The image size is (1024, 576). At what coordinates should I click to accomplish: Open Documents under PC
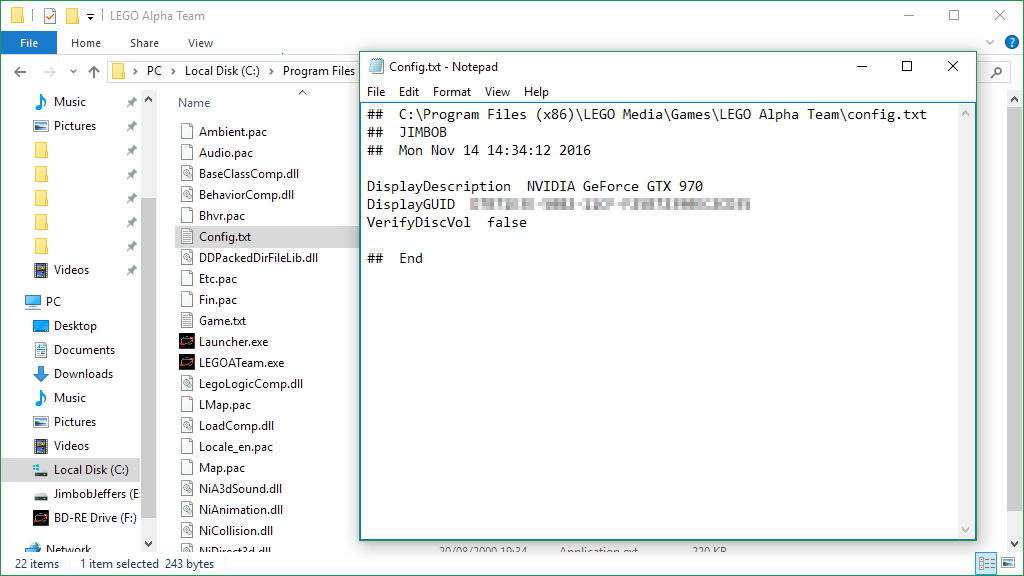click(x=84, y=350)
